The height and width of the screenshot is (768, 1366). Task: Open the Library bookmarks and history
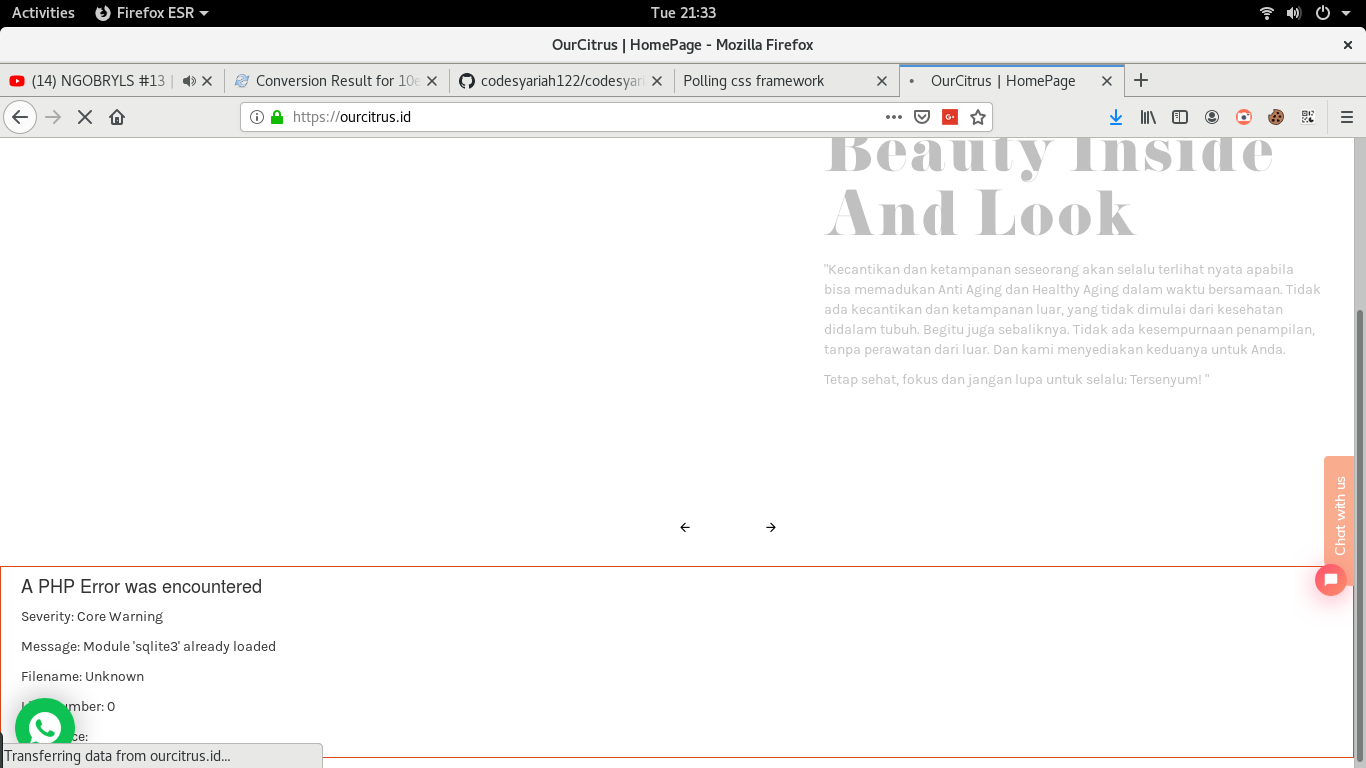(1148, 117)
